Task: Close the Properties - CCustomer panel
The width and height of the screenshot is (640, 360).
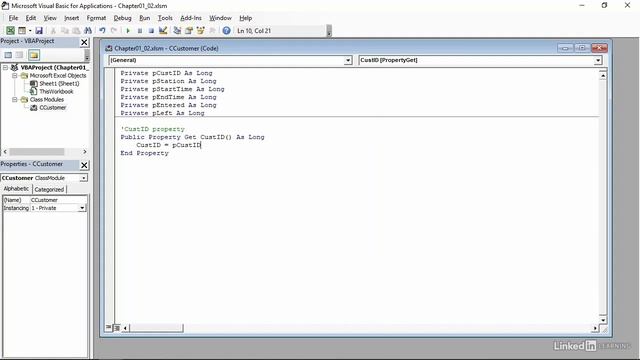Action: click(x=84, y=165)
